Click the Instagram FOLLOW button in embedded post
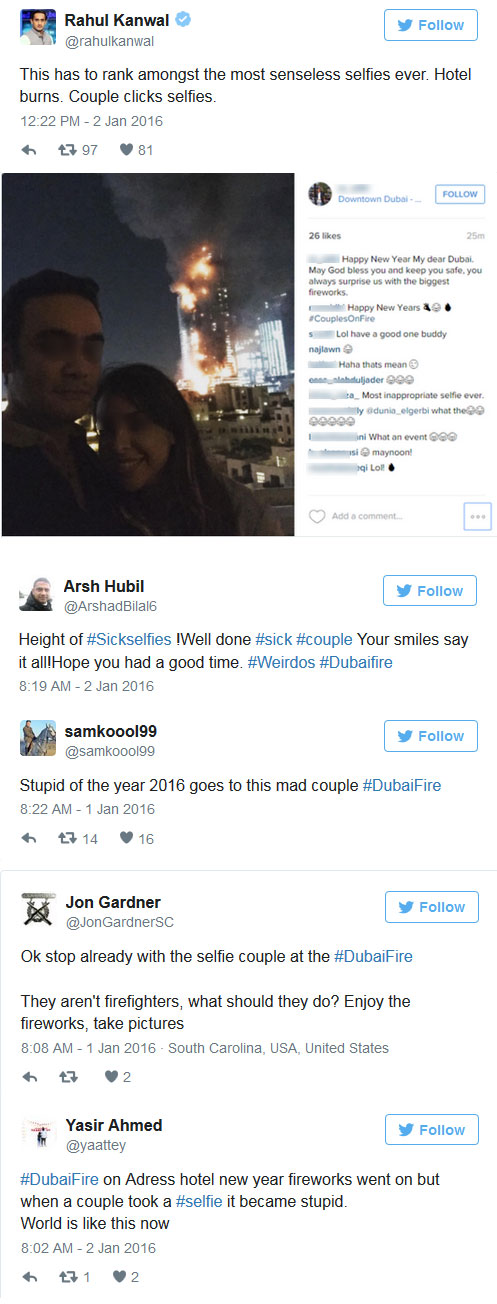 coord(460,194)
